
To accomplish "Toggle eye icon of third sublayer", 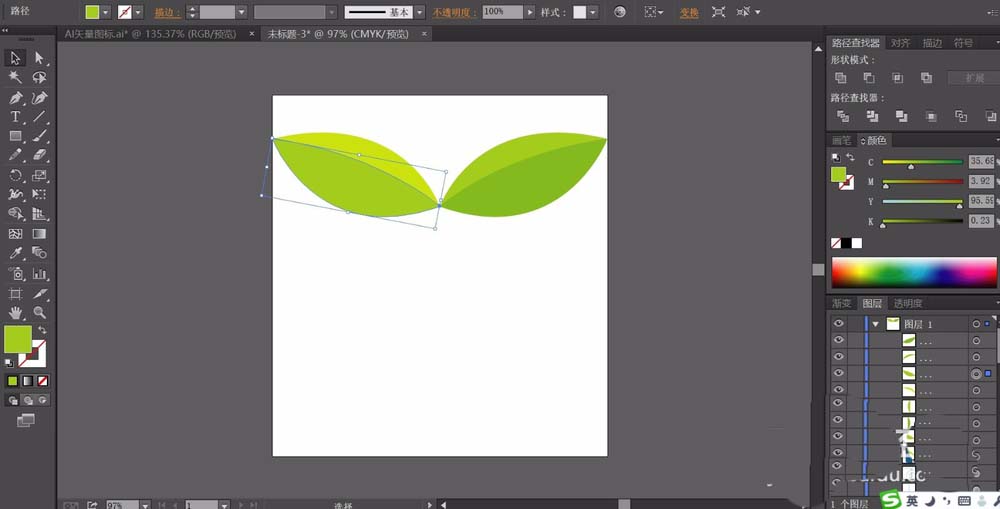I will [x=838, y=373].
